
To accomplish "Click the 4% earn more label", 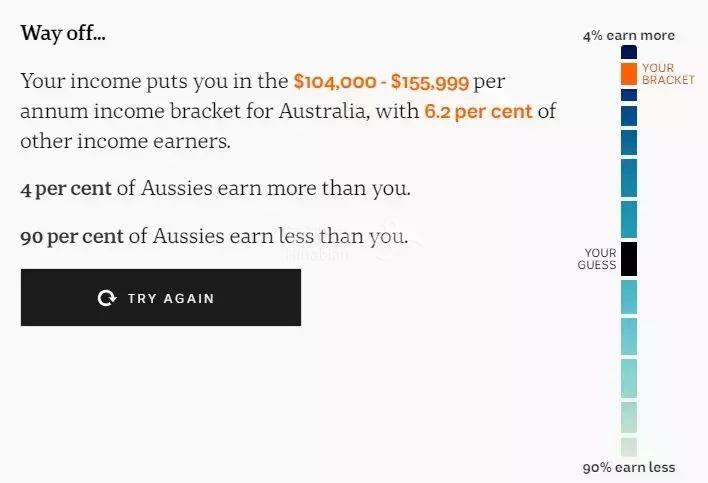I will 628,36.
